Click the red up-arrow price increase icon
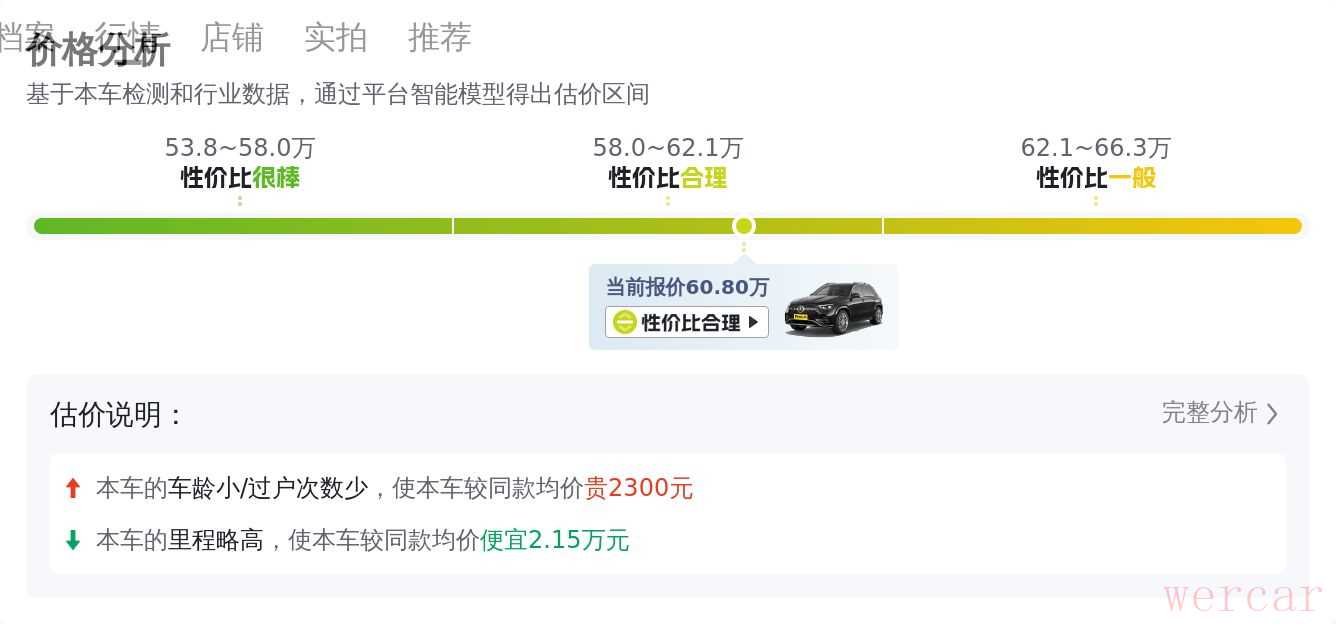This screenshot has width=1336, height=624. [72, 488]
